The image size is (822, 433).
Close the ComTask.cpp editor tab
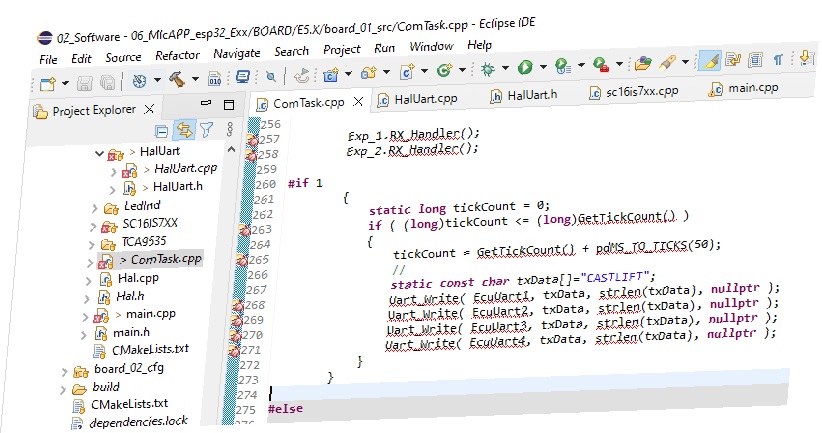358,101
